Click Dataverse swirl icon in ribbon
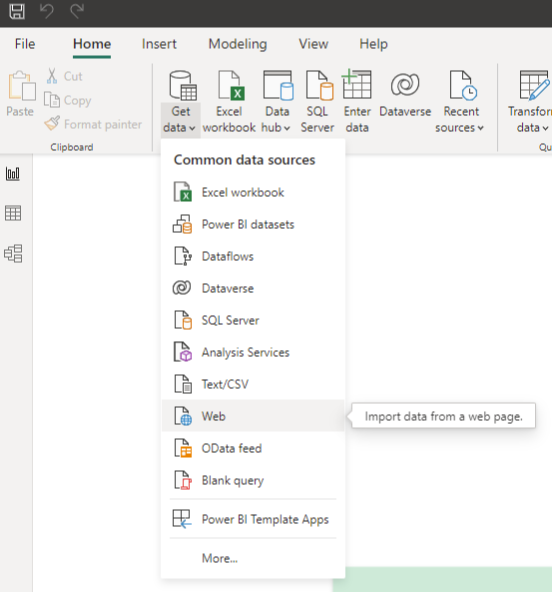The height and width of the screenshot is (592, 552). 405,84
